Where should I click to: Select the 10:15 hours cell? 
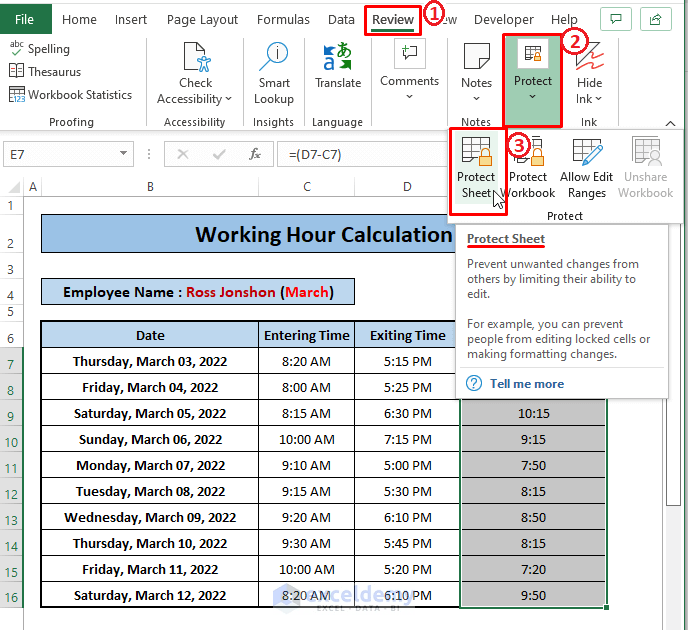pyautogui.click(x=534, y=413)
